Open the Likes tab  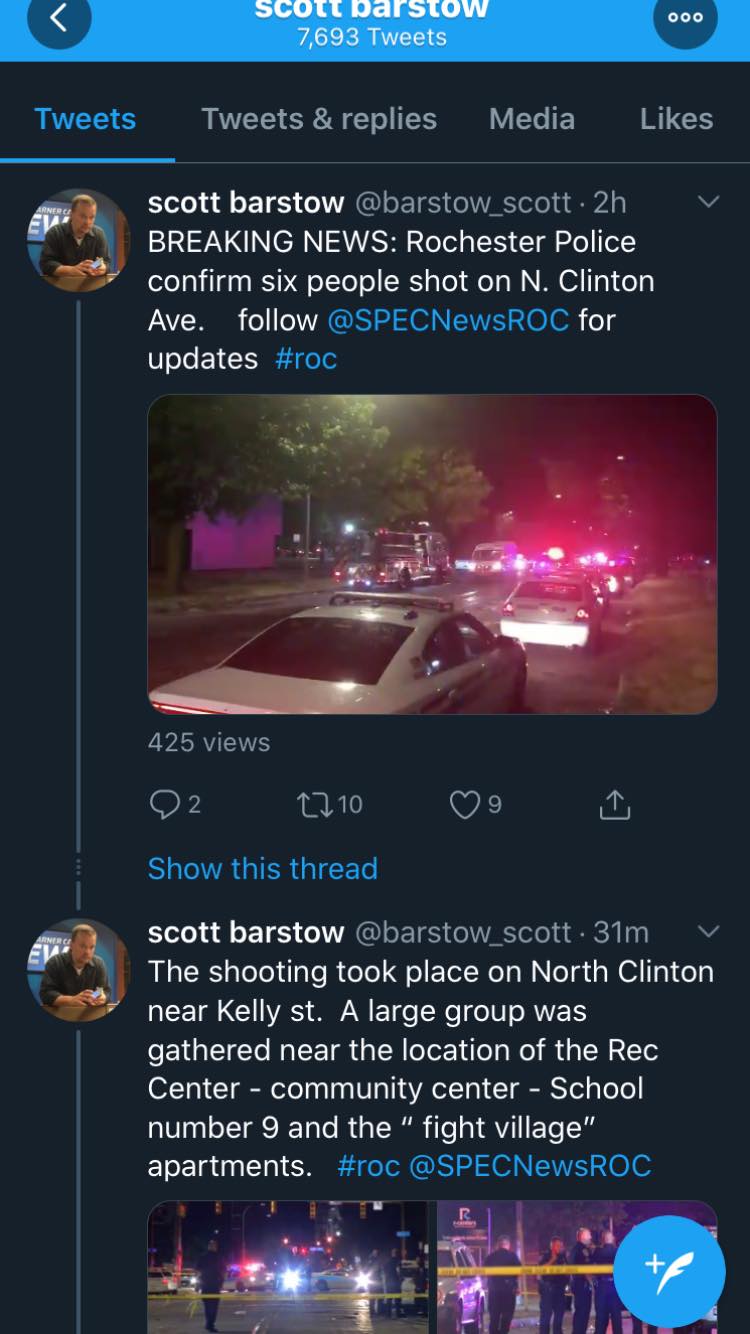[x=676, y=119]
